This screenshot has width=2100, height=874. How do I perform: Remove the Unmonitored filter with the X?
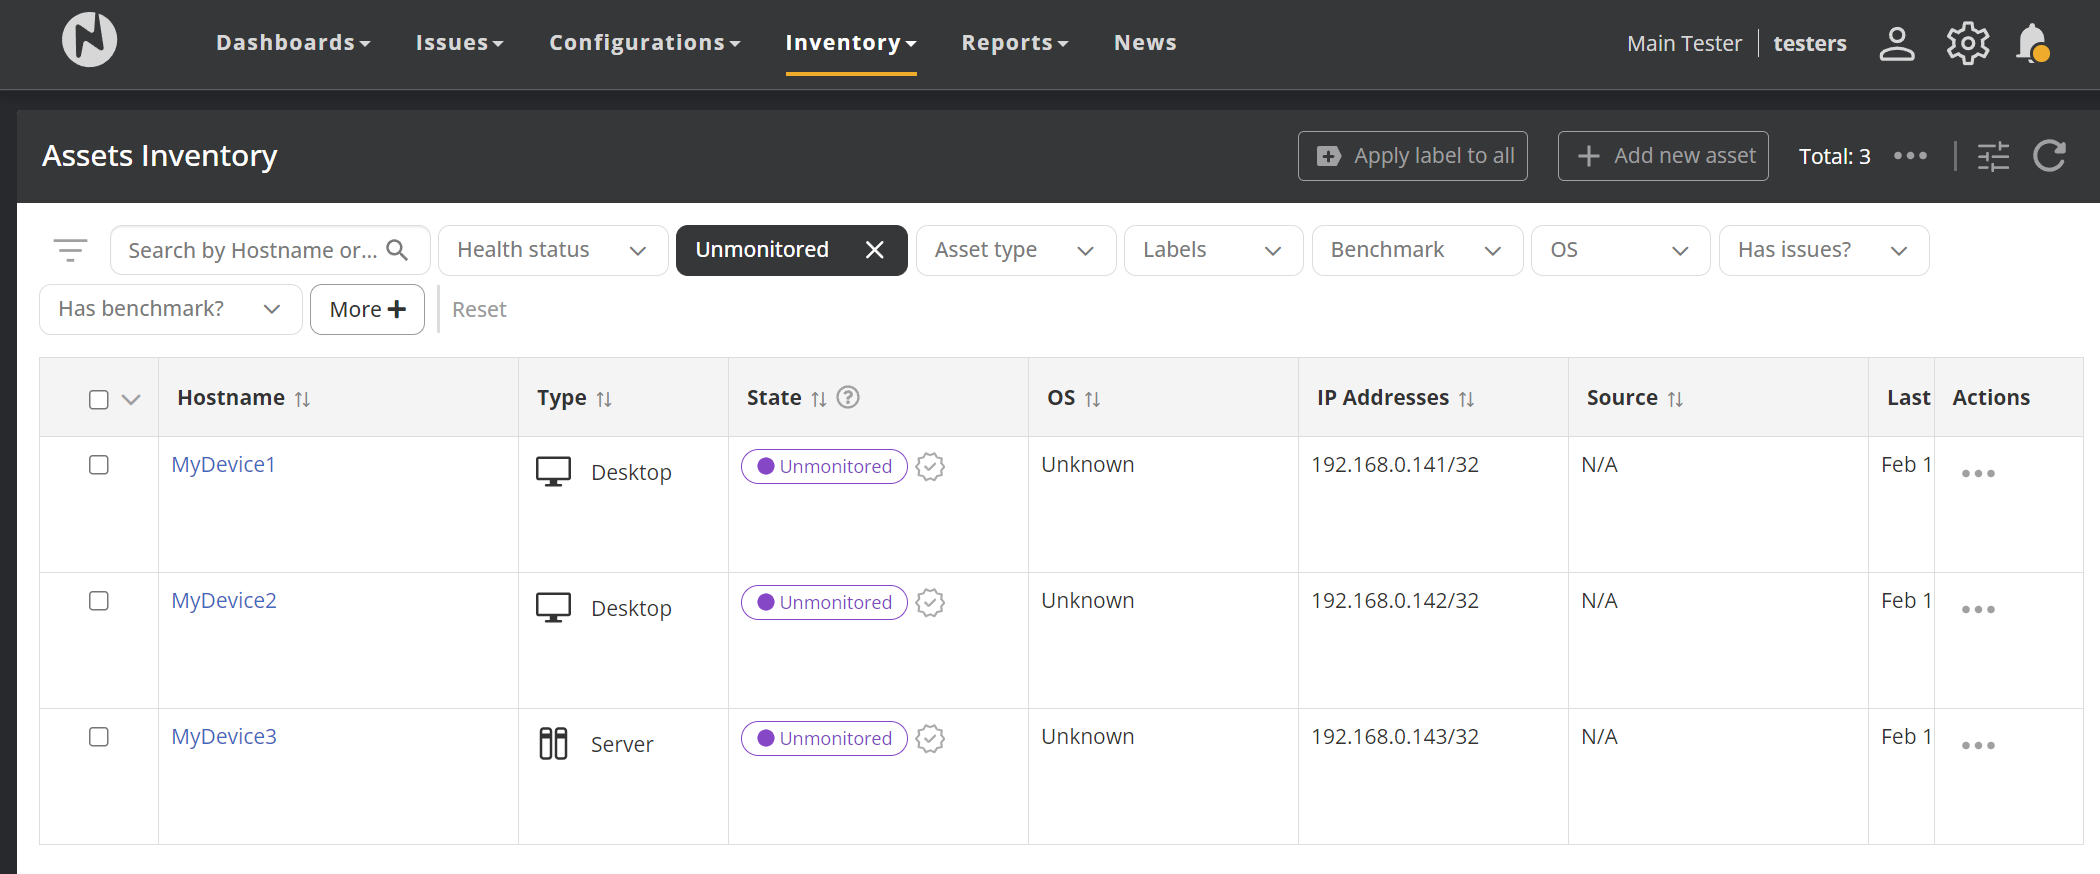(875, 250)
